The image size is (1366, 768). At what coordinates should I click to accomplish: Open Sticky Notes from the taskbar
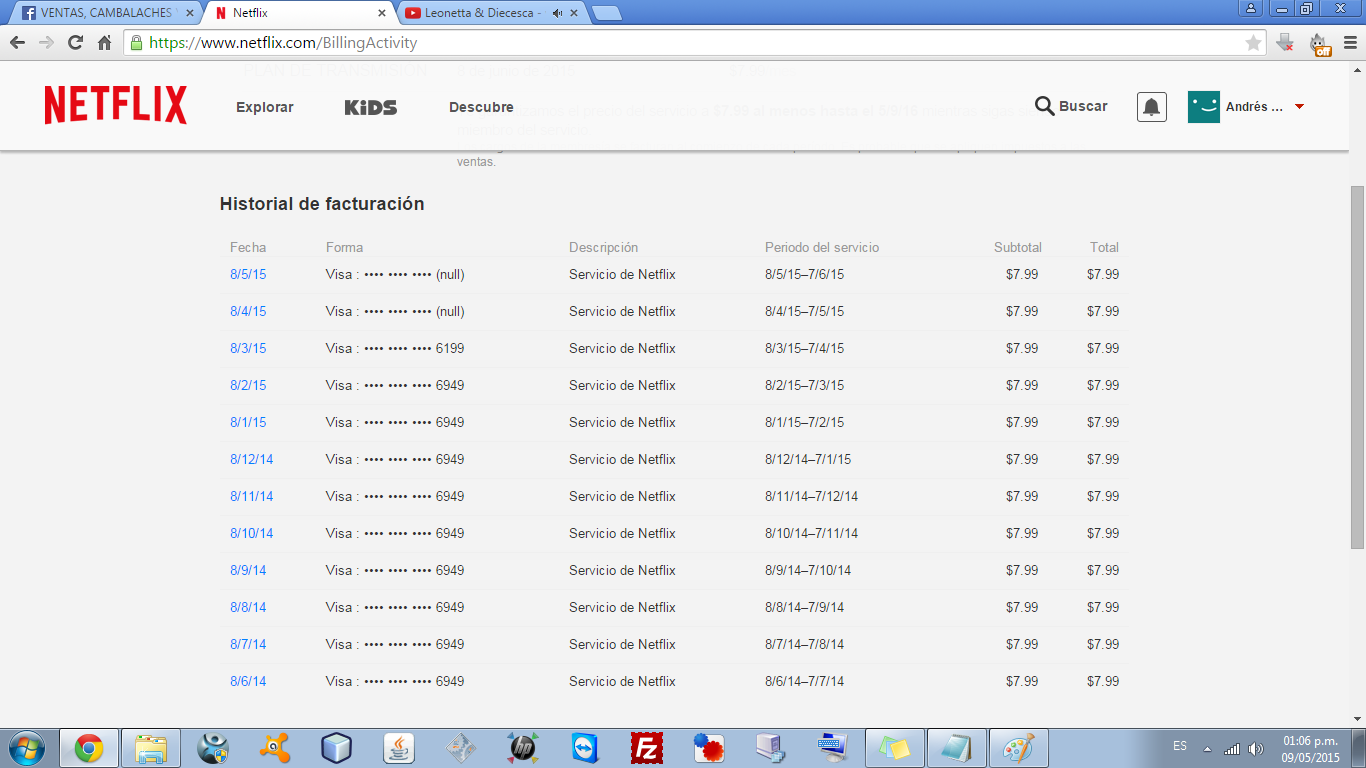894,748
